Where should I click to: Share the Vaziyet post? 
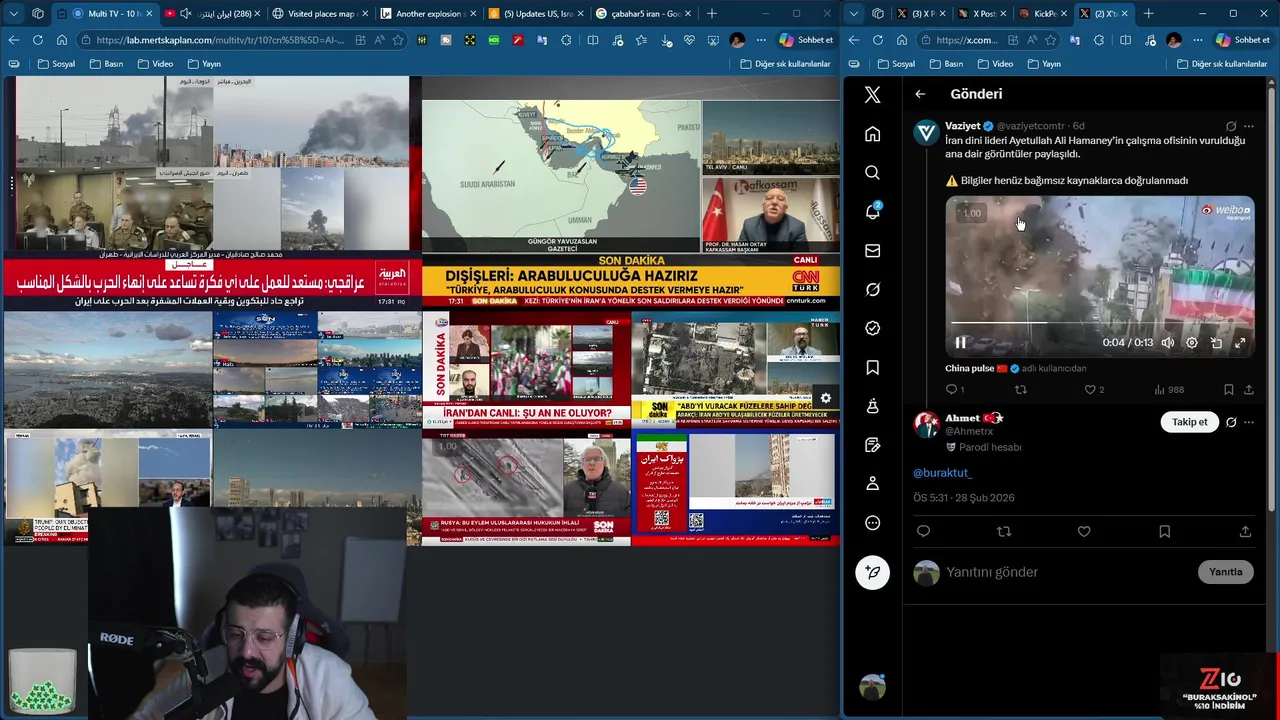click(1248, 389)
